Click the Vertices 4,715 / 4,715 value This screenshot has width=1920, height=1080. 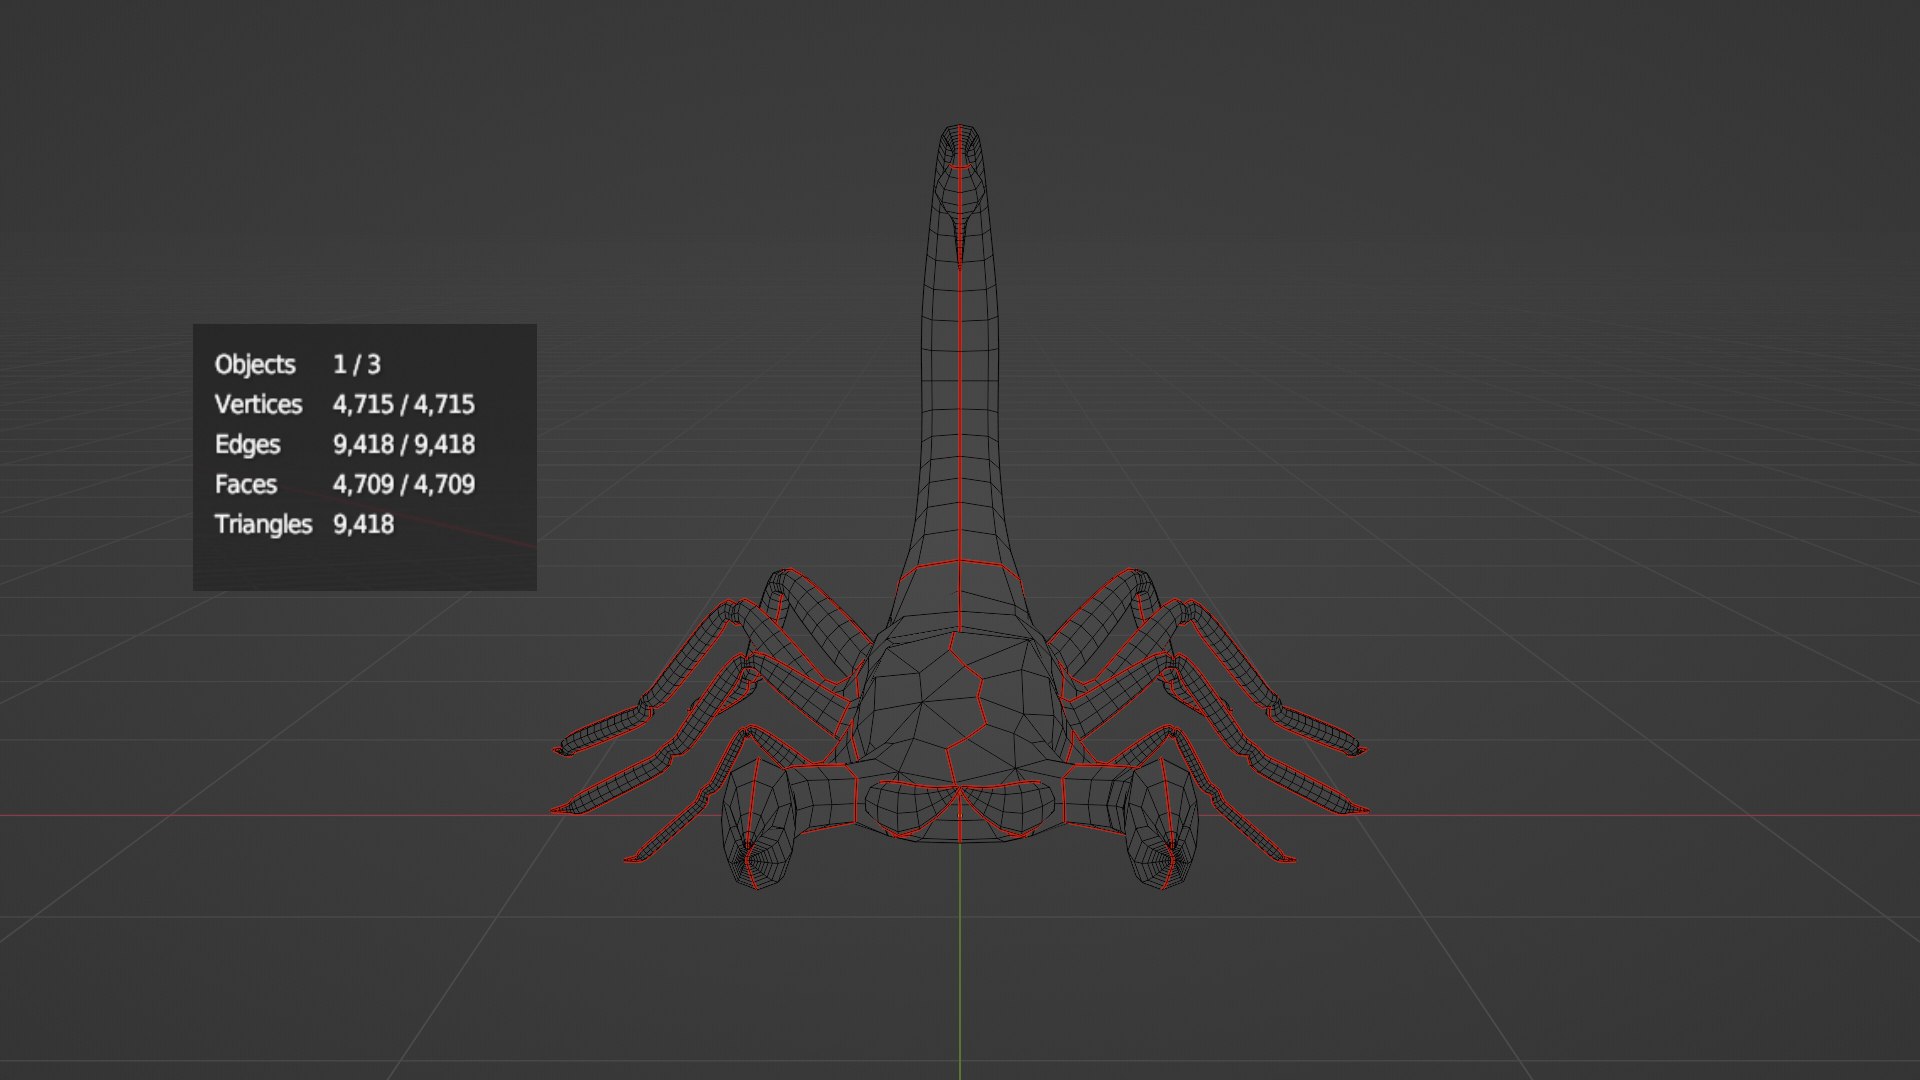pyautogui.click(x=403, y=405)
